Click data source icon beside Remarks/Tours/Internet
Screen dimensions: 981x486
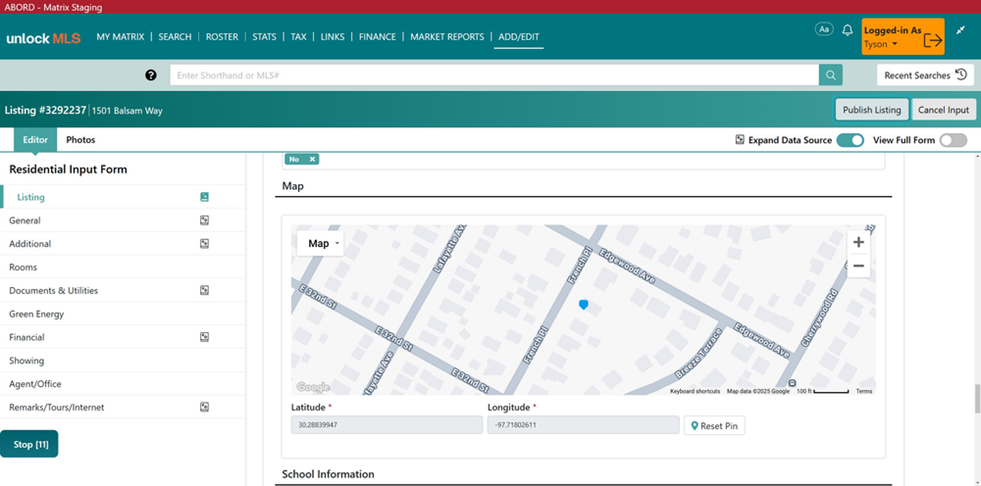[205, 407]
